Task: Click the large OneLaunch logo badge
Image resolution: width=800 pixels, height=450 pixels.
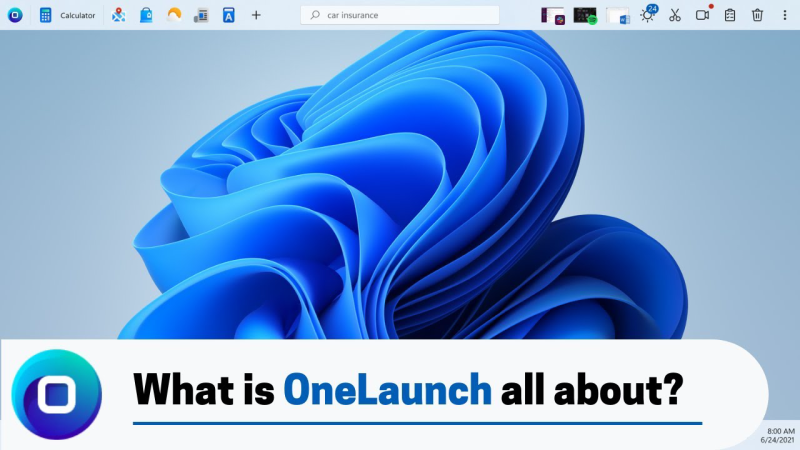Action: 57,394
